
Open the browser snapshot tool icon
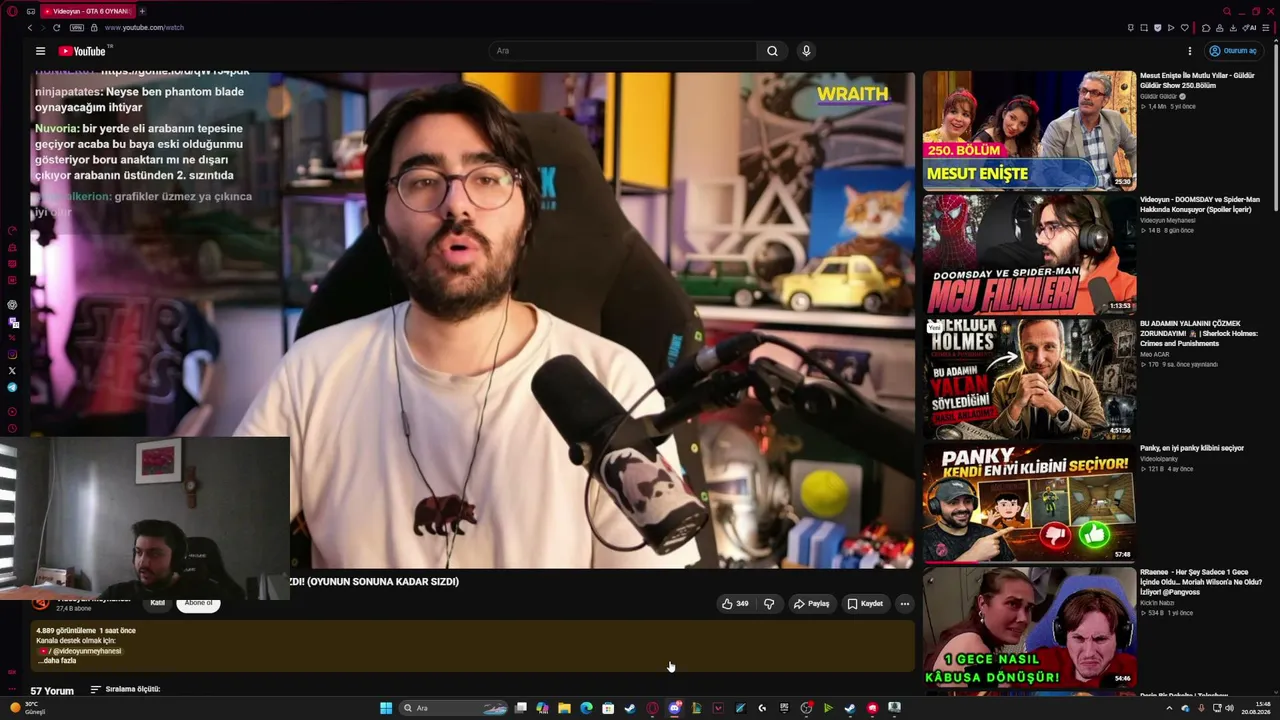click(x=1144, y=28)
